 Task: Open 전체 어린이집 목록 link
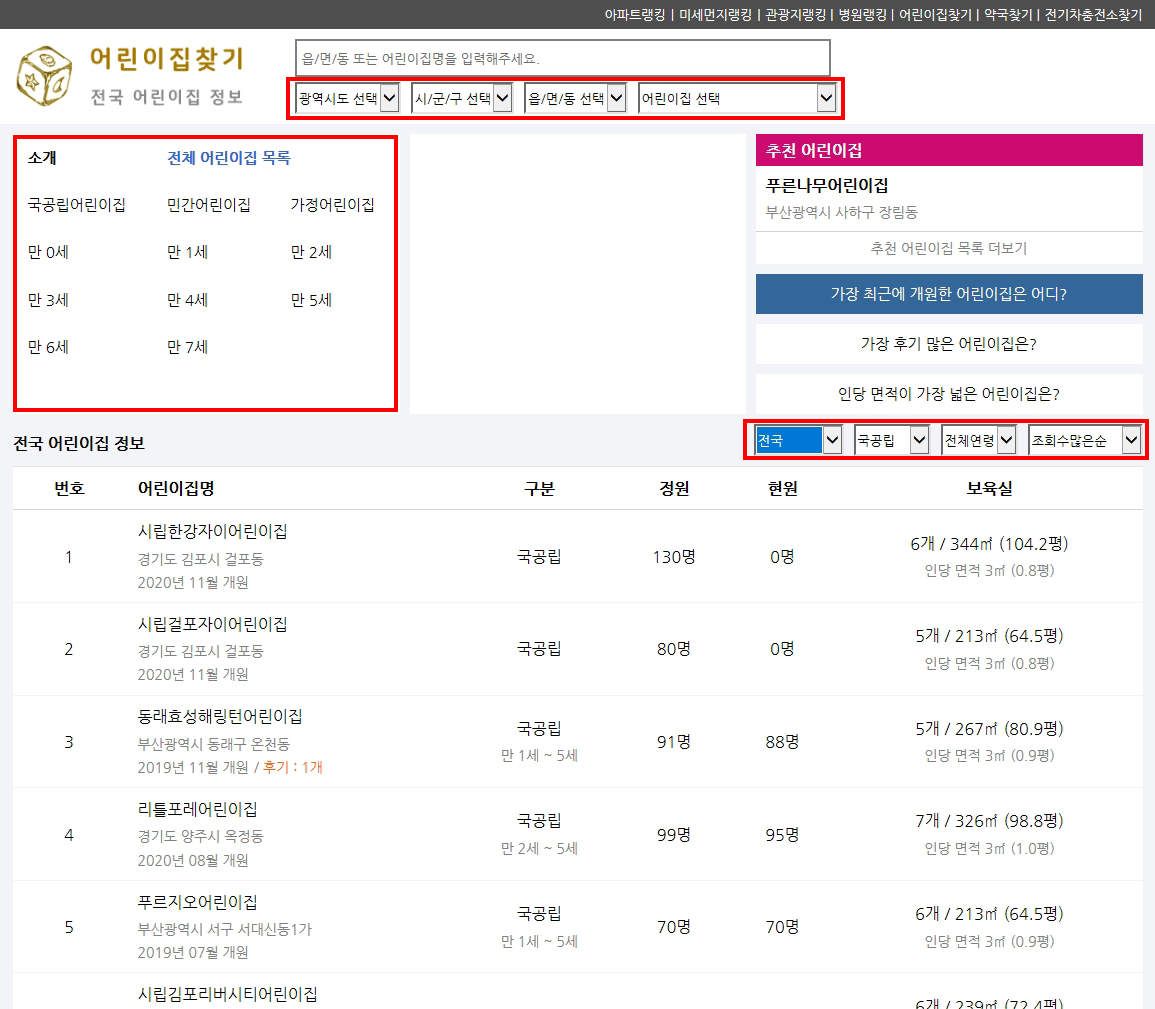point(228,158)
